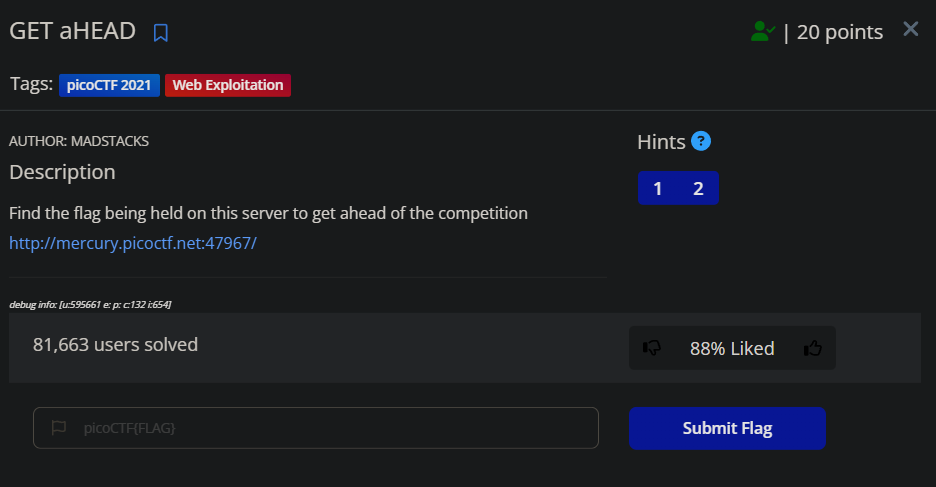Click the GET aHEAD challenge title

point(73,31)
